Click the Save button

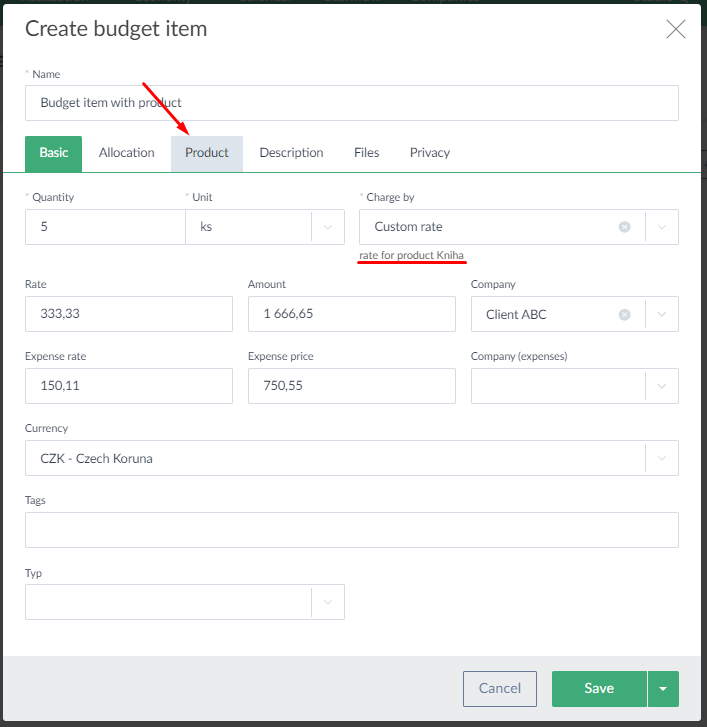click(x=599, y=689)
